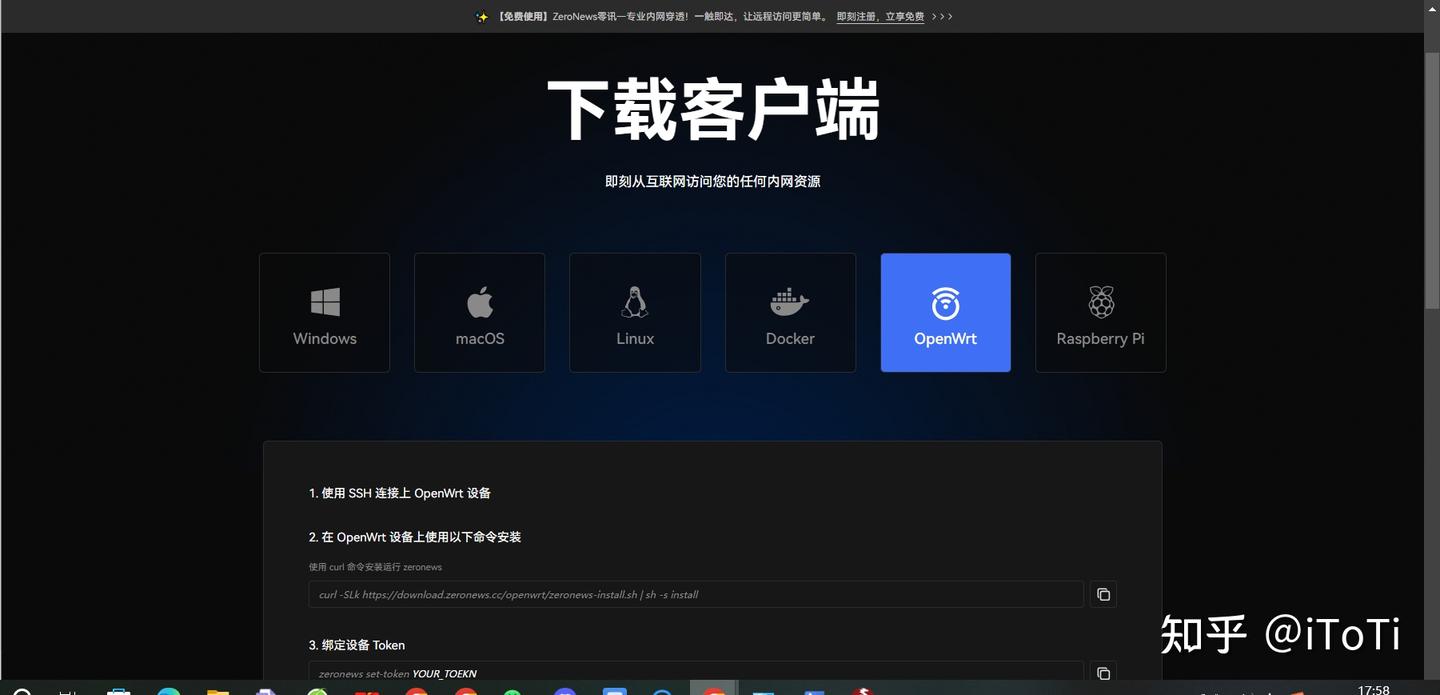
Task: Select the macOS Apple icon
Action: pos(479,301)
